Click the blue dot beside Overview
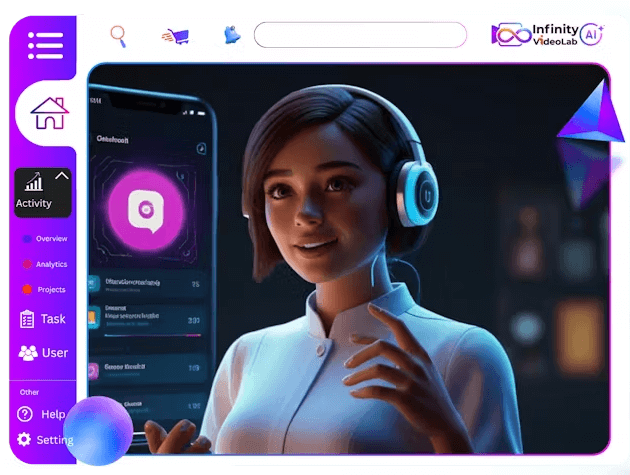The height and width of the screenshot is (475, 630). pos(27,239)
